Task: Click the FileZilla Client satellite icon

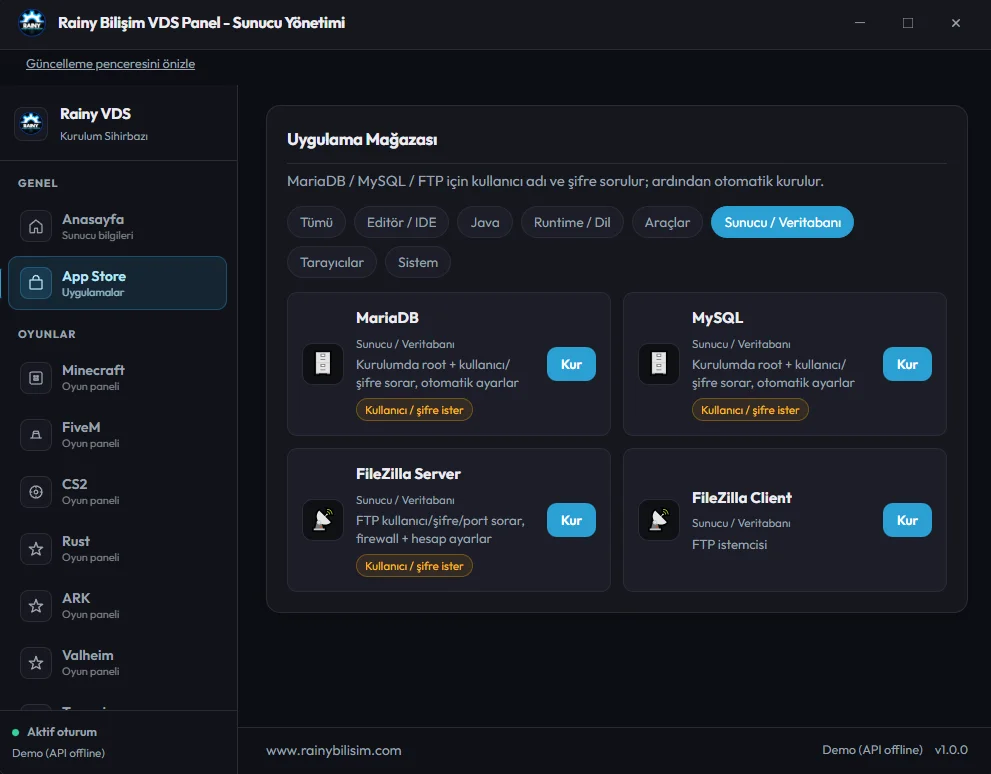Action: [659, 519]
